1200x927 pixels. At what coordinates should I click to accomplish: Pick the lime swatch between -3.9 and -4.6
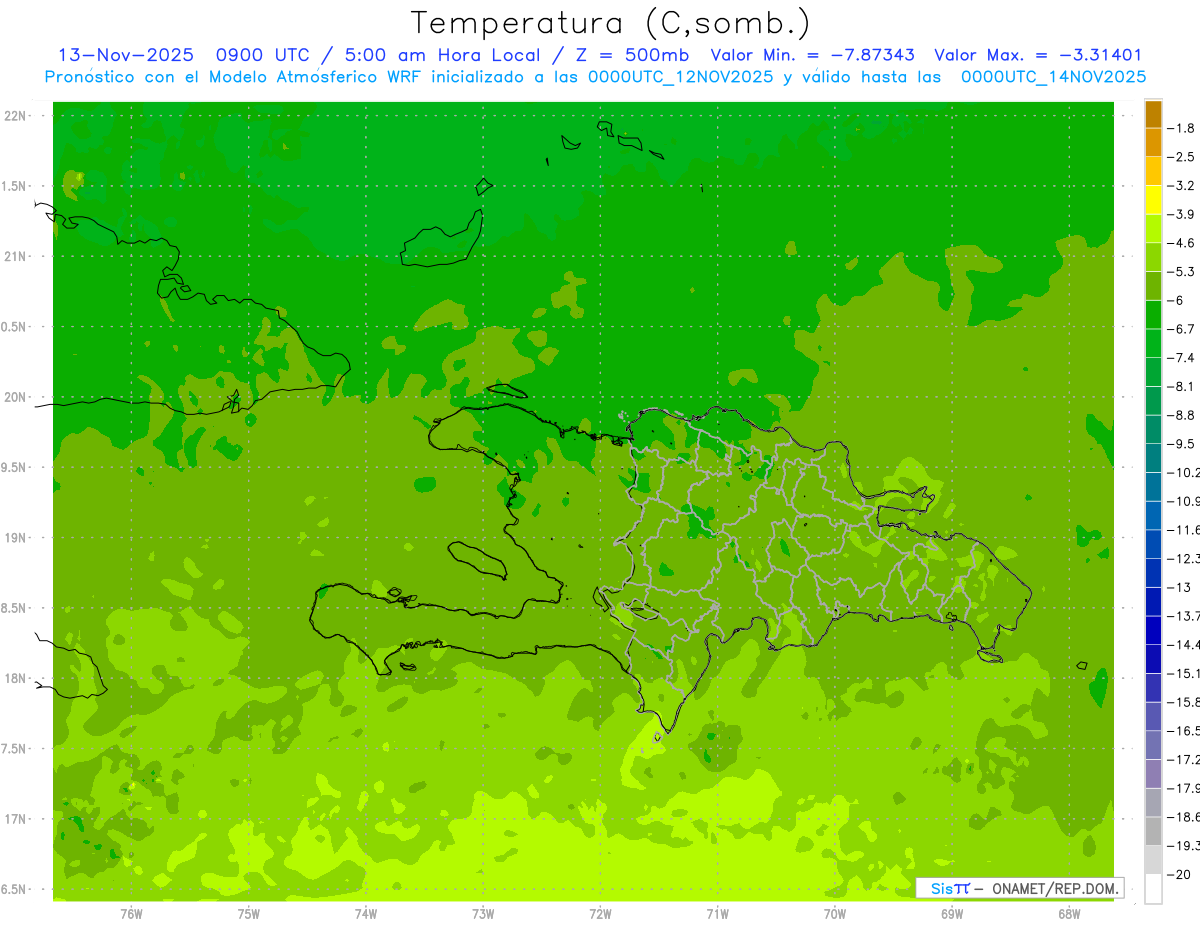pyautogui.click(x=1153, y=229)
